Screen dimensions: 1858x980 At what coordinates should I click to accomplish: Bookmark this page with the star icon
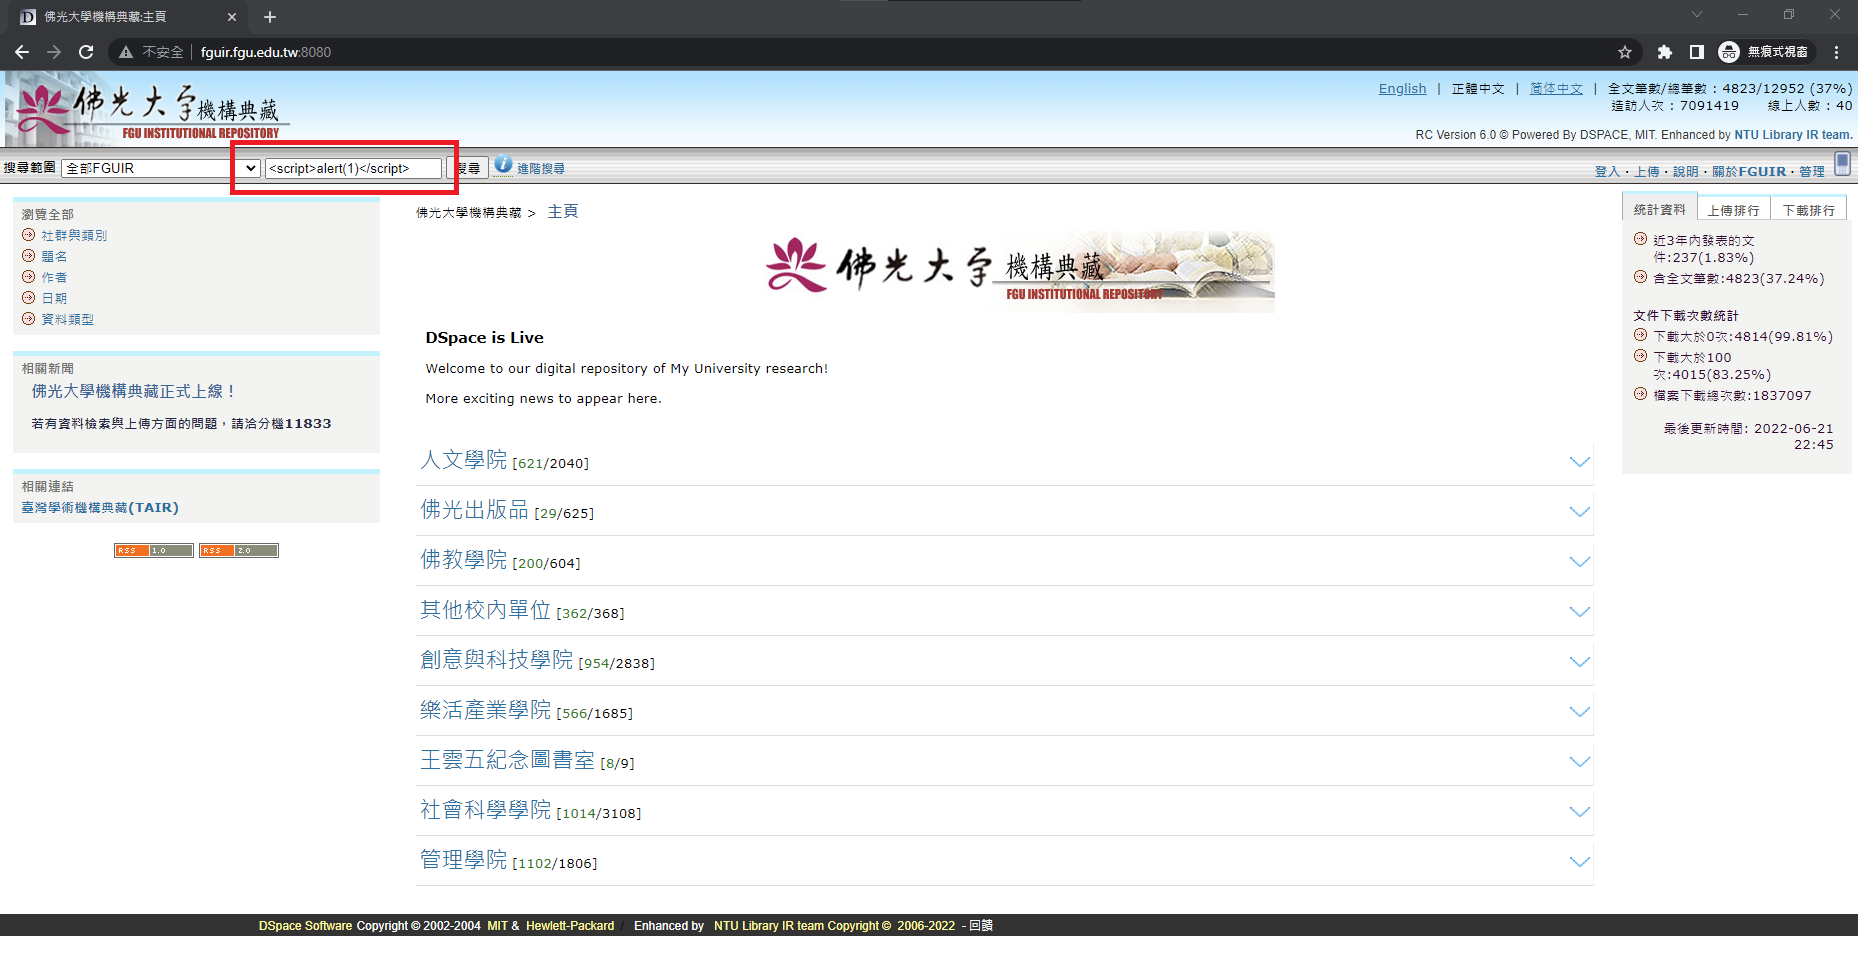pos(1625,52)
